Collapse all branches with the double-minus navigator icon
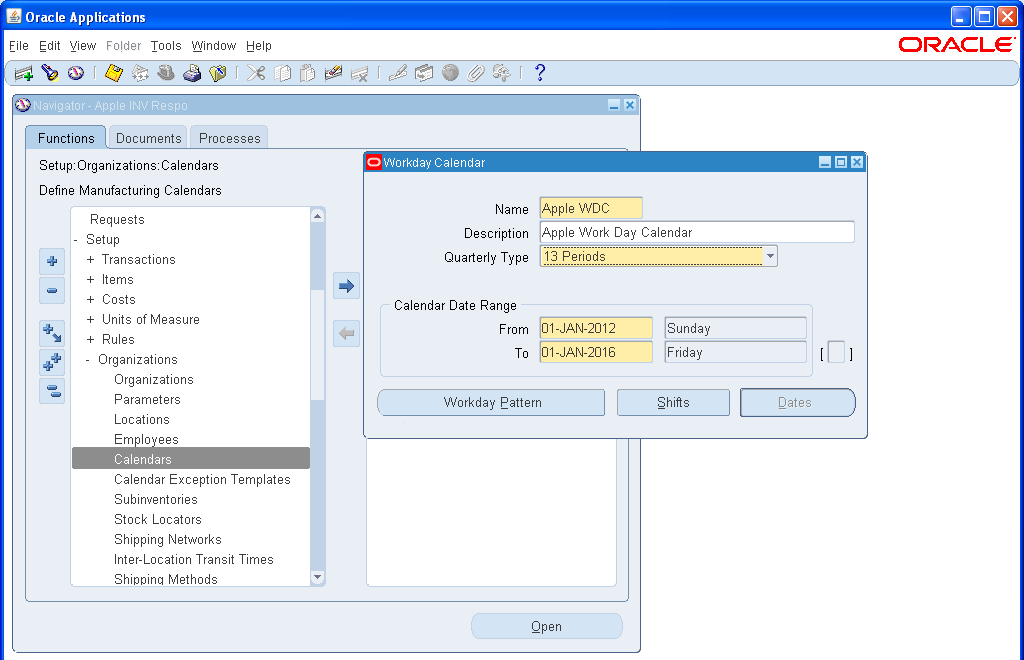The width and height of the screenshot is (1024, 660). (x=52, y=390)
